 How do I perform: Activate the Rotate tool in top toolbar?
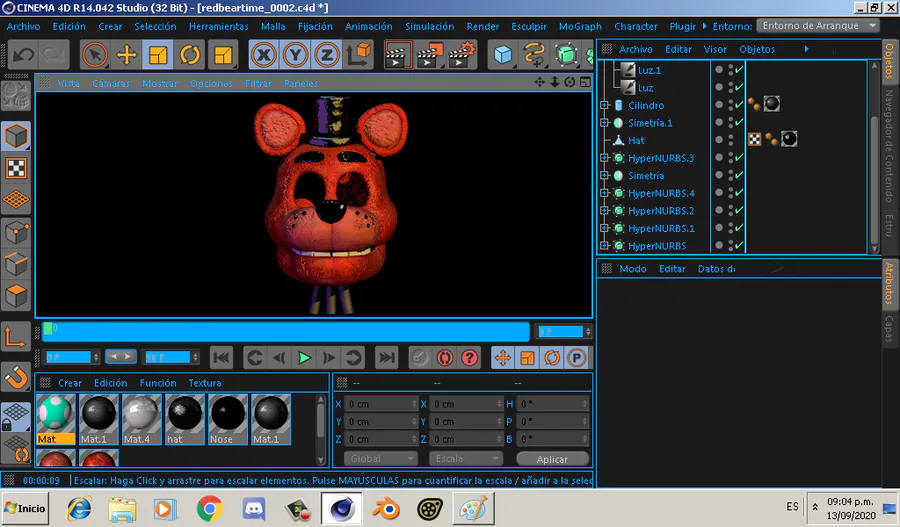(x=189, y=55)
